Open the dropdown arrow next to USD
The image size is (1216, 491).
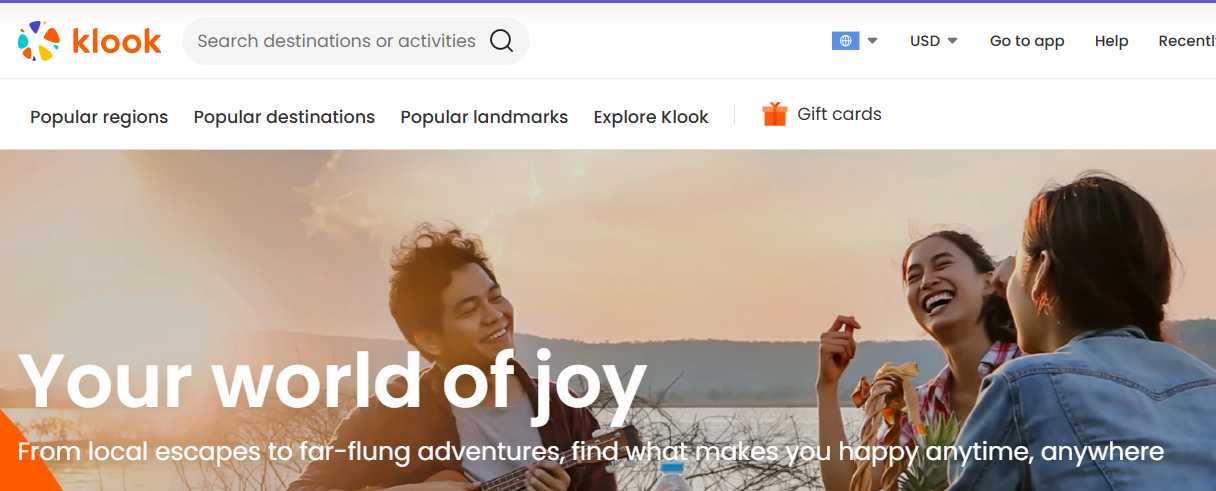click(x=952, y=41)
